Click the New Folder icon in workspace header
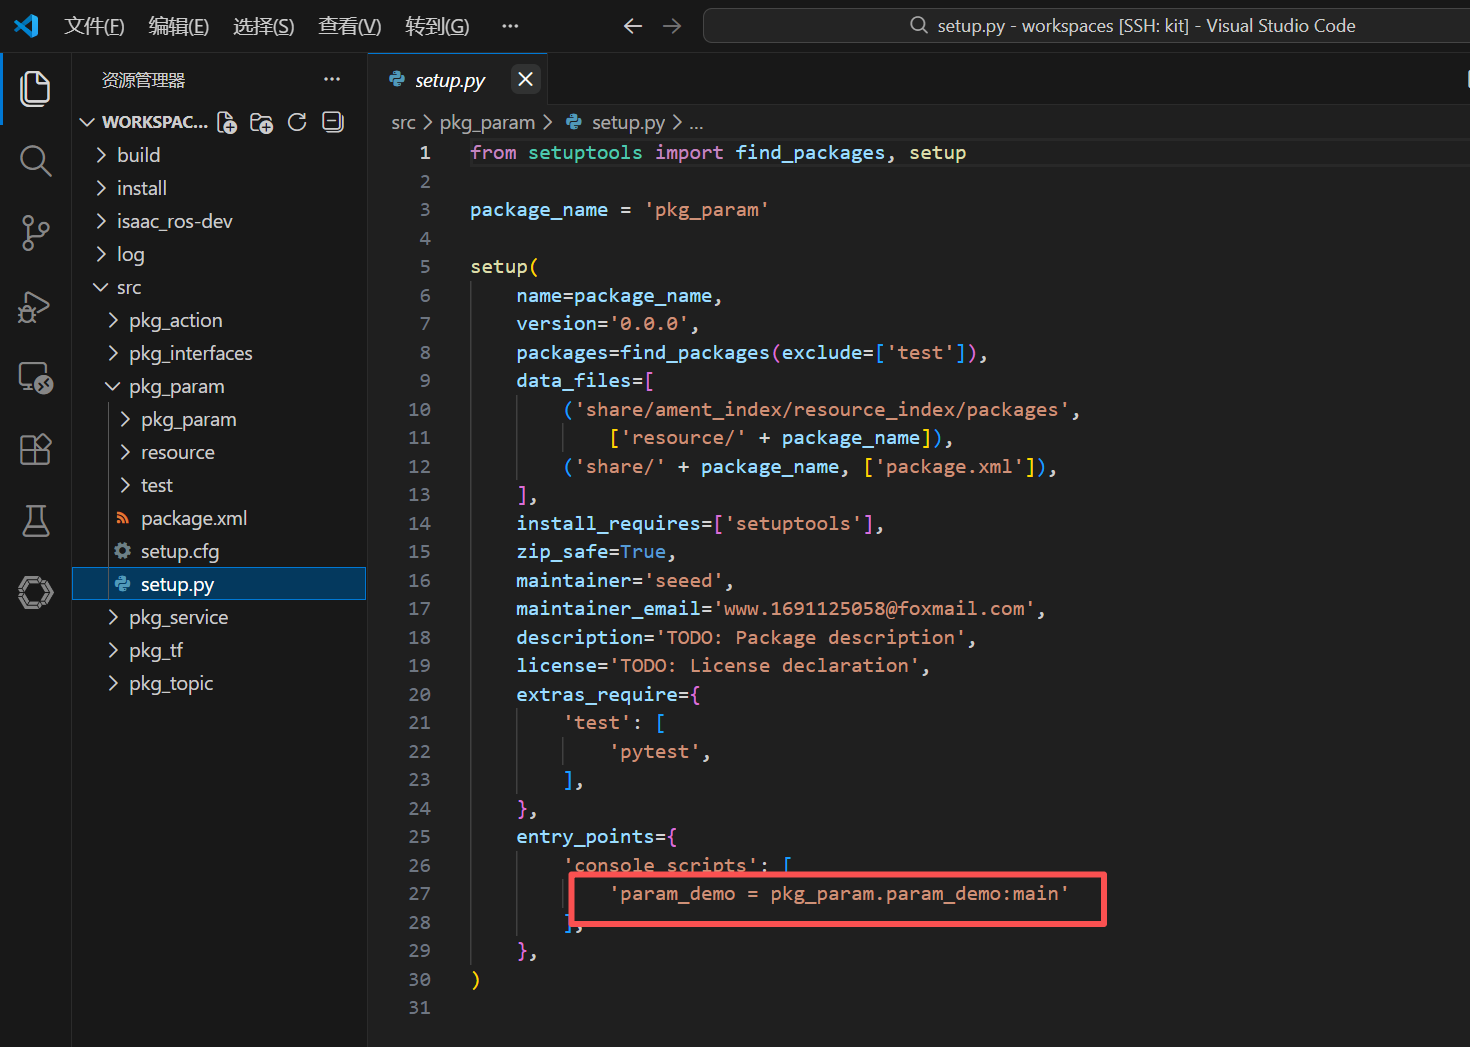The height and width of the screenshot is (1047, 1470). (x=262, y=122)
